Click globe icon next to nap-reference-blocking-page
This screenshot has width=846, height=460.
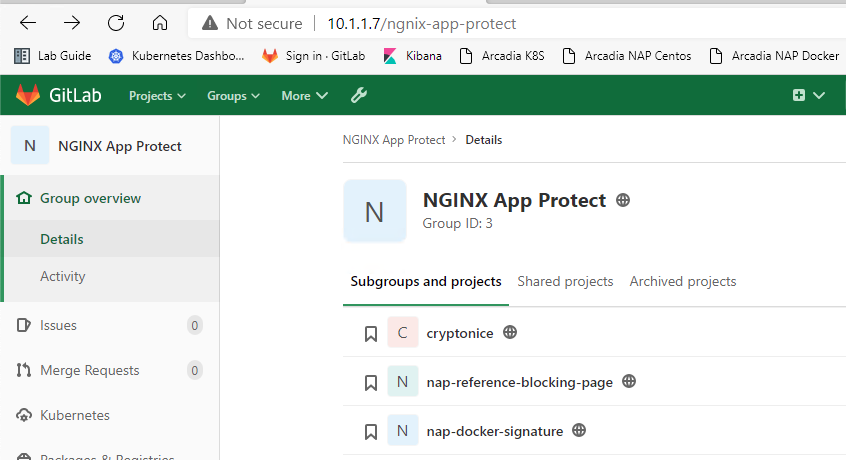[x=629, y=381]
